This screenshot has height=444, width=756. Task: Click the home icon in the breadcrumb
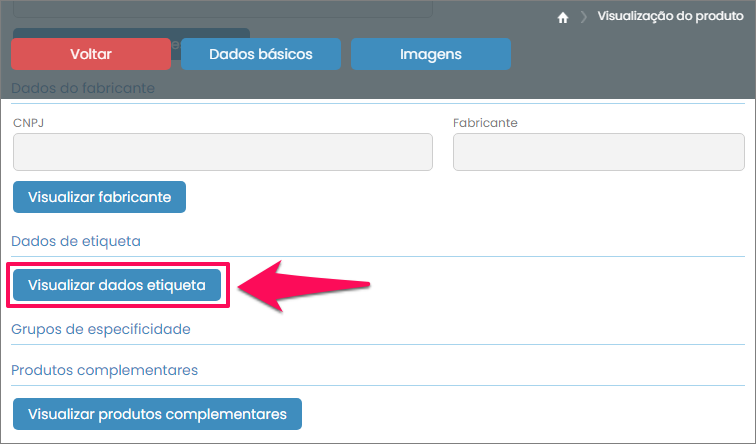[x=564, y=17]
